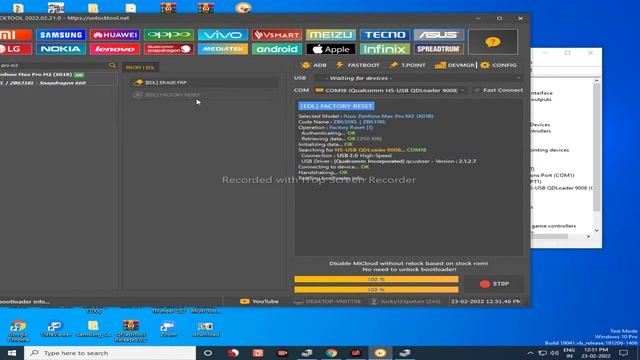Click the Windows Start button
The image size is (640, 360).
point(12,353)
